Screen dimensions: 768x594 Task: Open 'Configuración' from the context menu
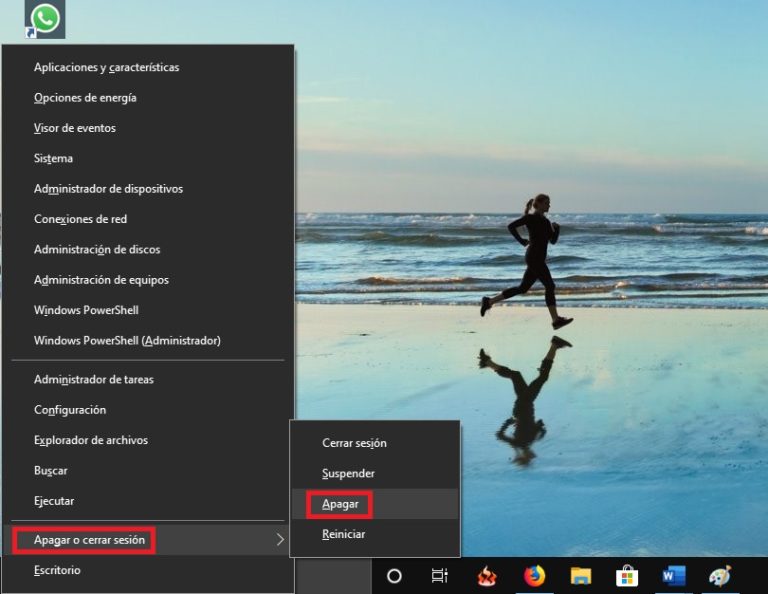click(x=69, y=410)
